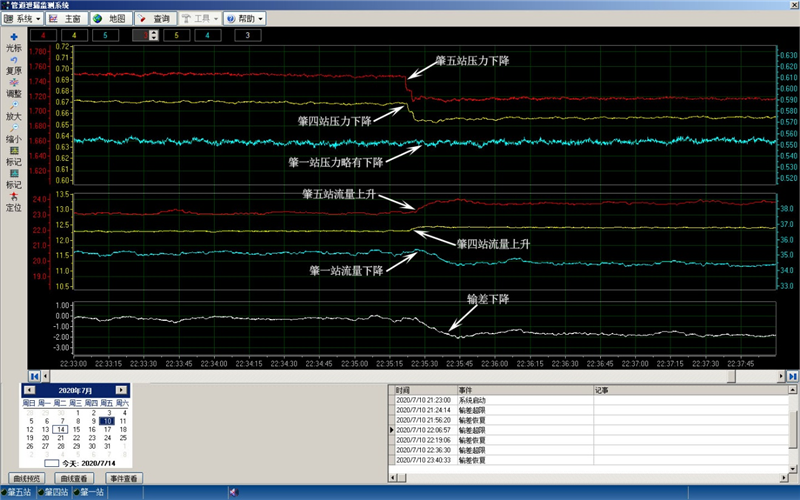Image resolution: width=800 pixels, height=500 pixels.
Task: Go to previous month in calendar
Action: (28, 390)
